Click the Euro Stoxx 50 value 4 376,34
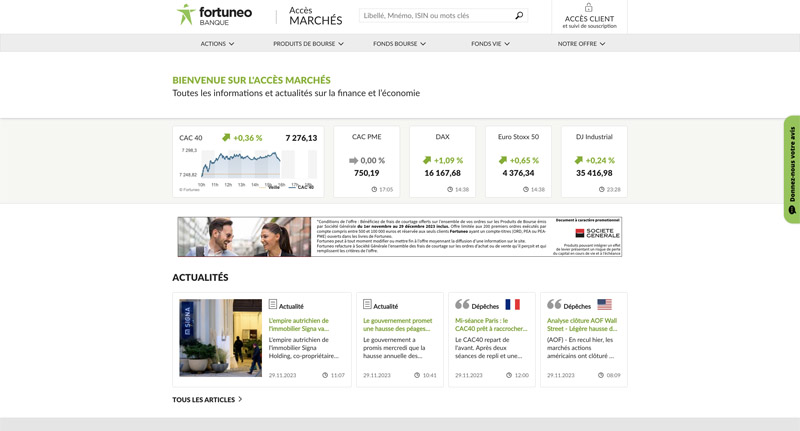The height and width of the screenshot is (431, 800). tap(518, 173)
